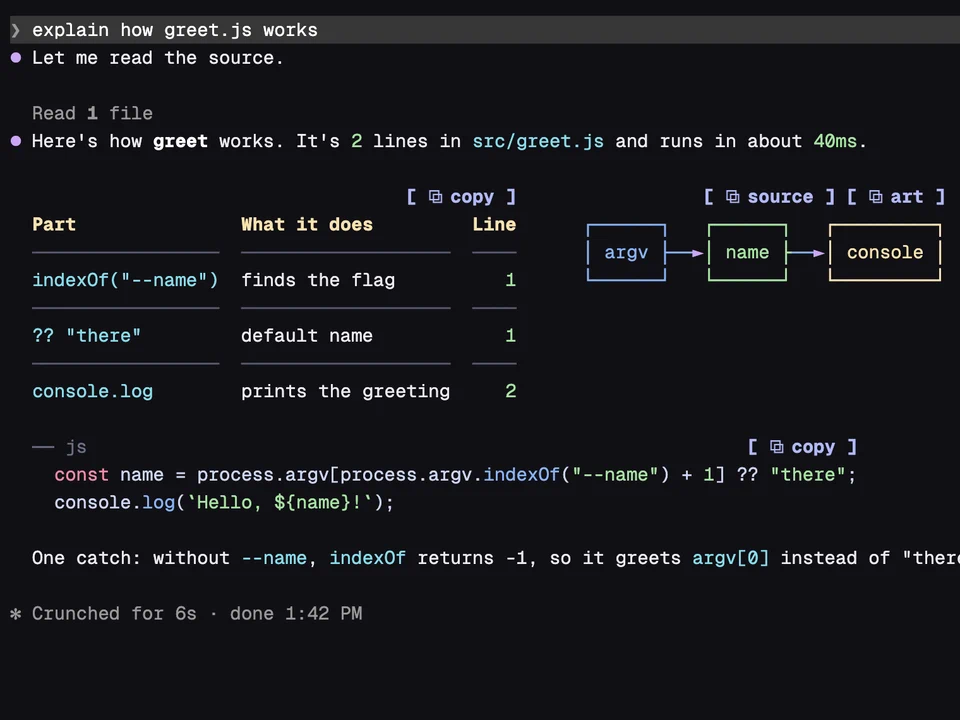Image resolution: width=960 pixels, height=720 pixels.
Task: Click the 'default name' cell
Action: click(307, 336)
